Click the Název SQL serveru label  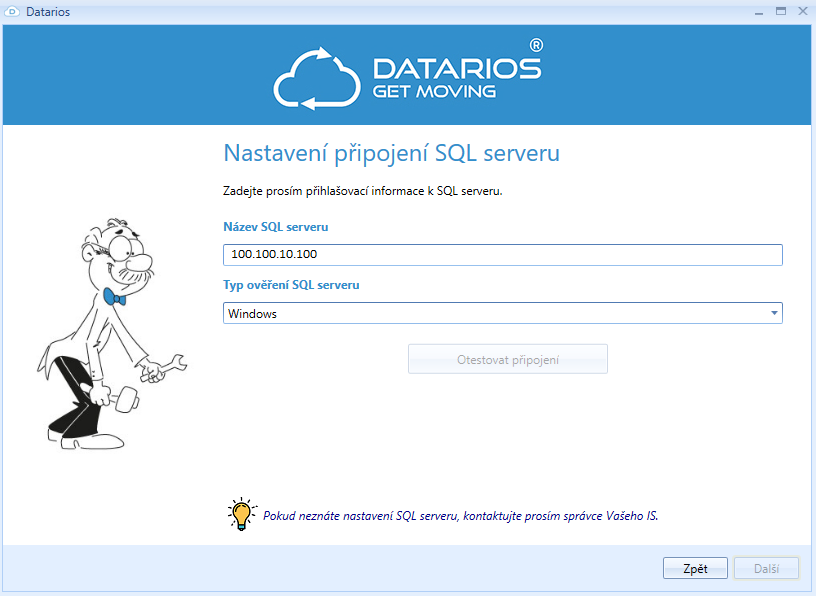(x=275, y=227)
